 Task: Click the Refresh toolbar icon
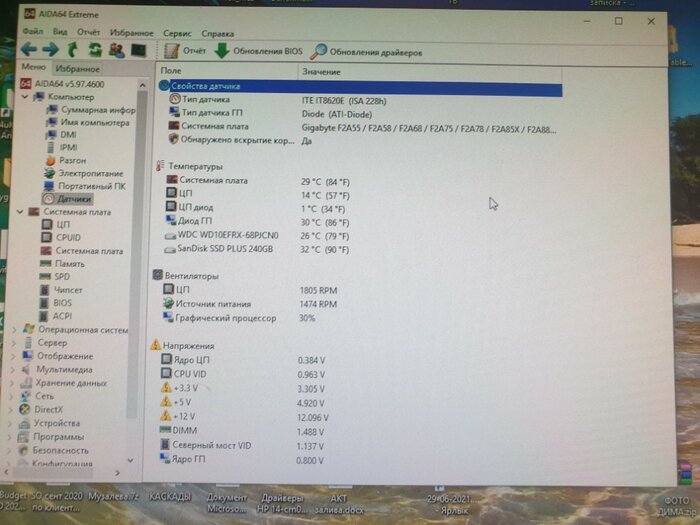(x=95, y=50)
